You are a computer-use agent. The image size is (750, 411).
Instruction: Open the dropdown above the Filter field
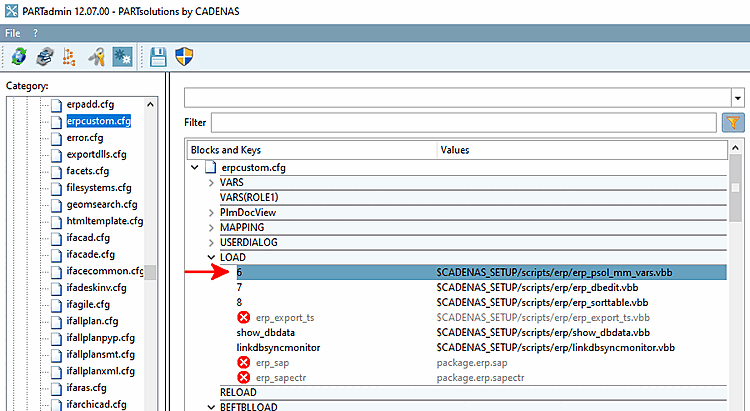[x=738, y=98]
